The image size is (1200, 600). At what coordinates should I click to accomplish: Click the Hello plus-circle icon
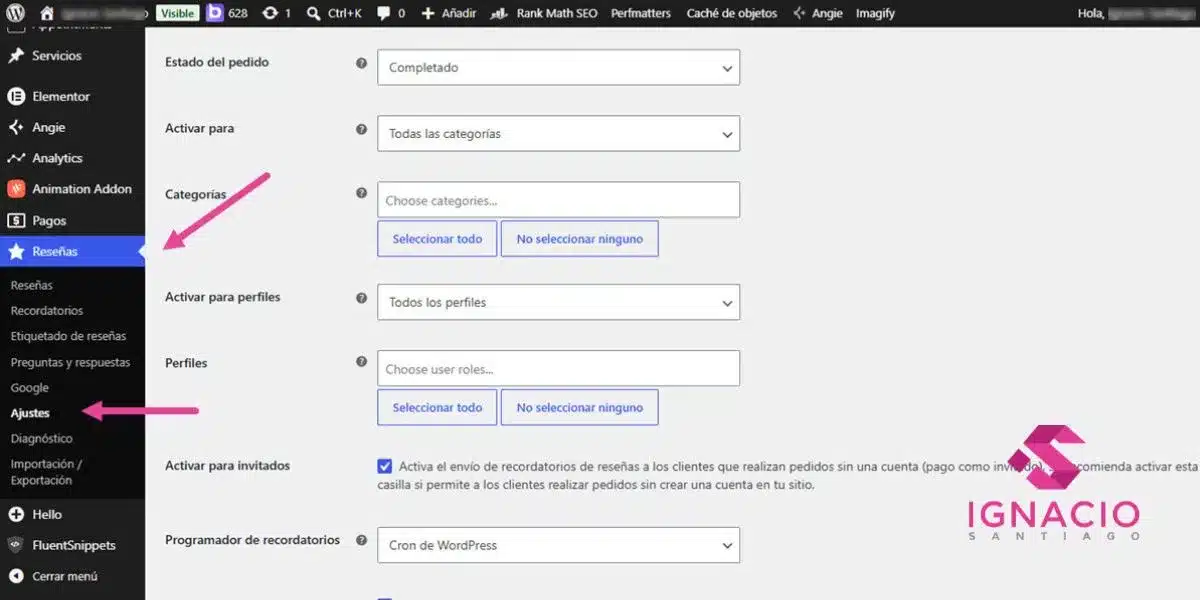tap(16, 515)
